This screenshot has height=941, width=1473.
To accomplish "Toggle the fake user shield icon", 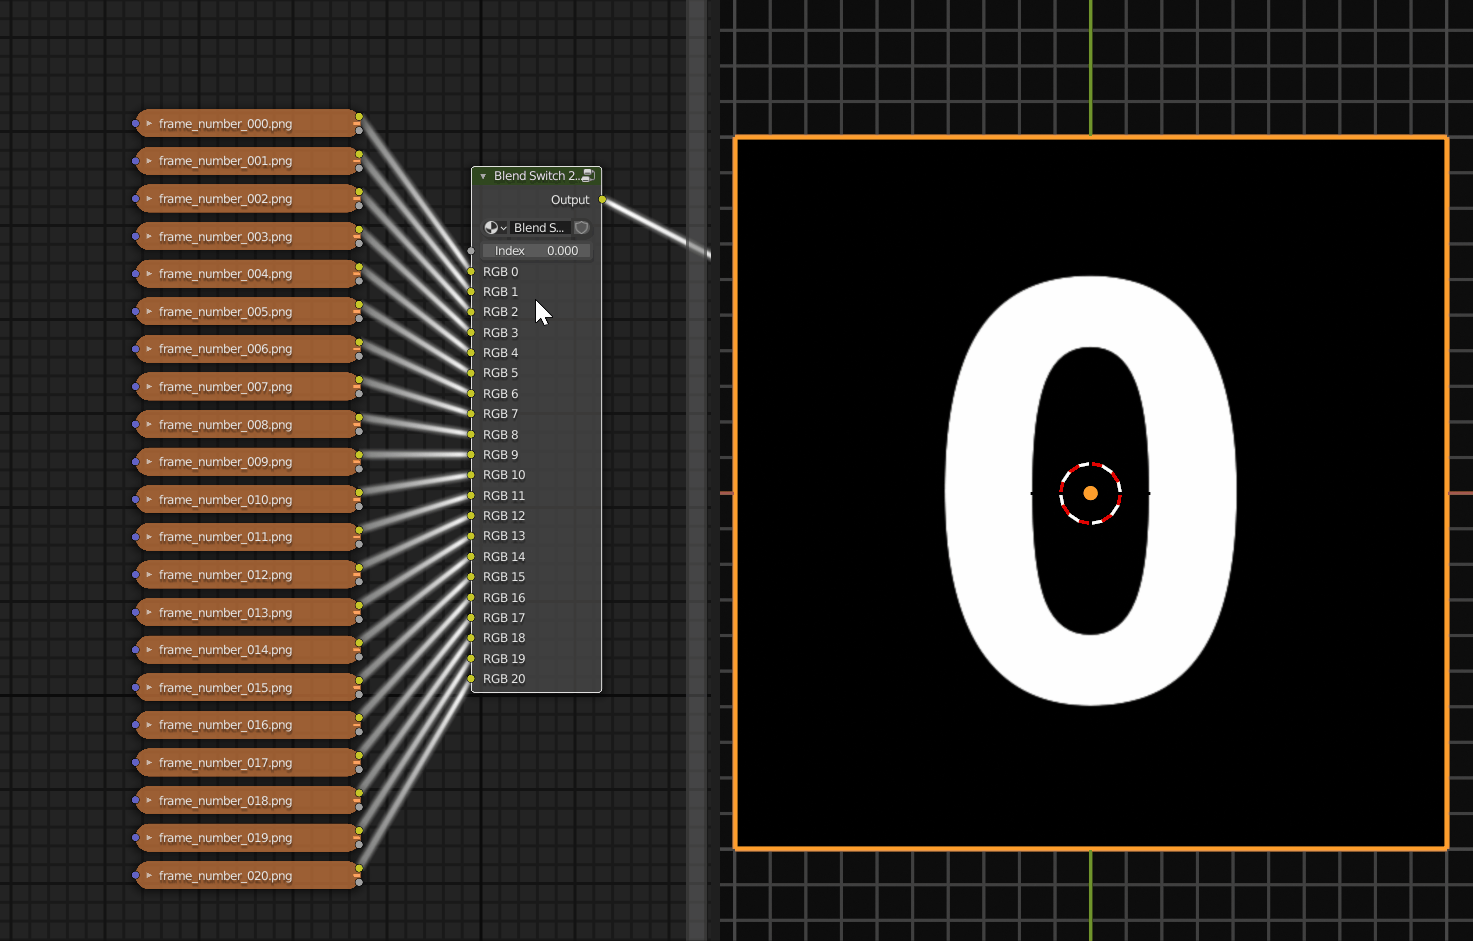I will pyautogui.click(x=582, y=228).
